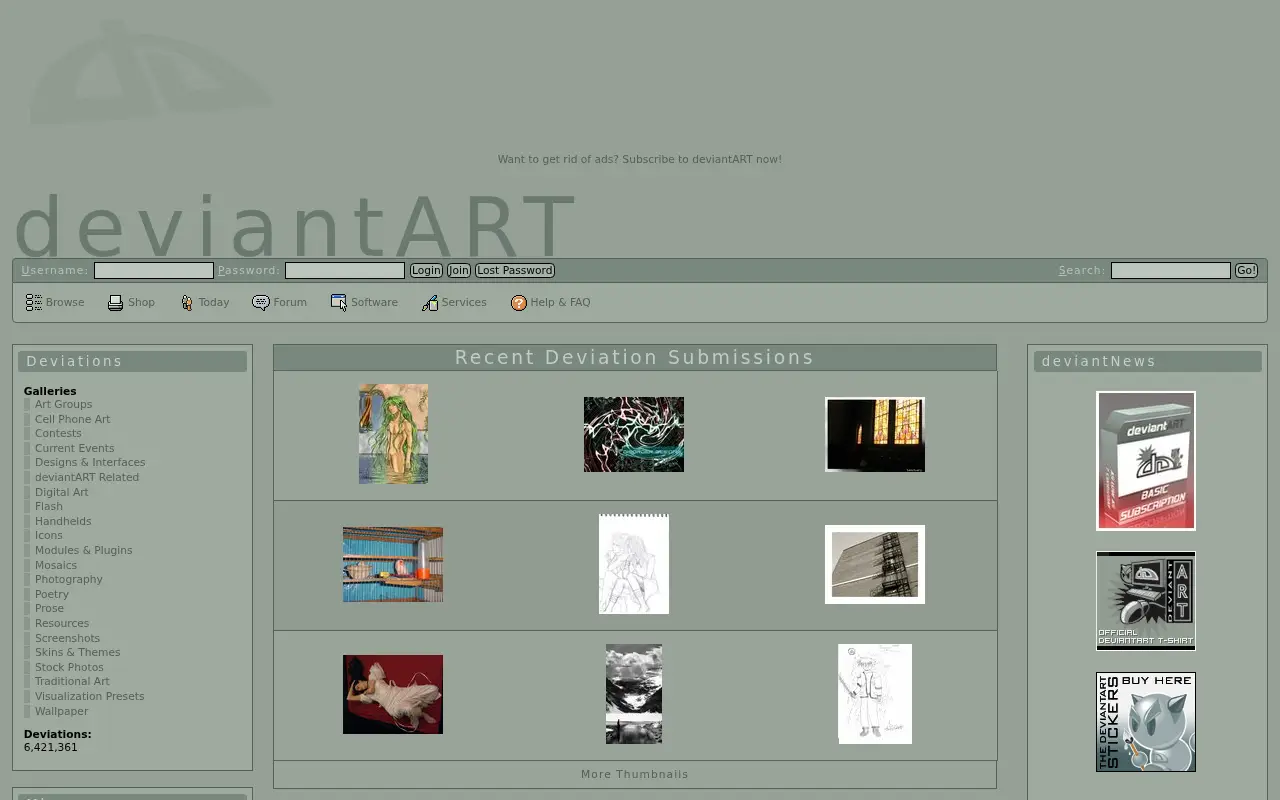Click the deviantART Stickers Buy Here image

1146,722
